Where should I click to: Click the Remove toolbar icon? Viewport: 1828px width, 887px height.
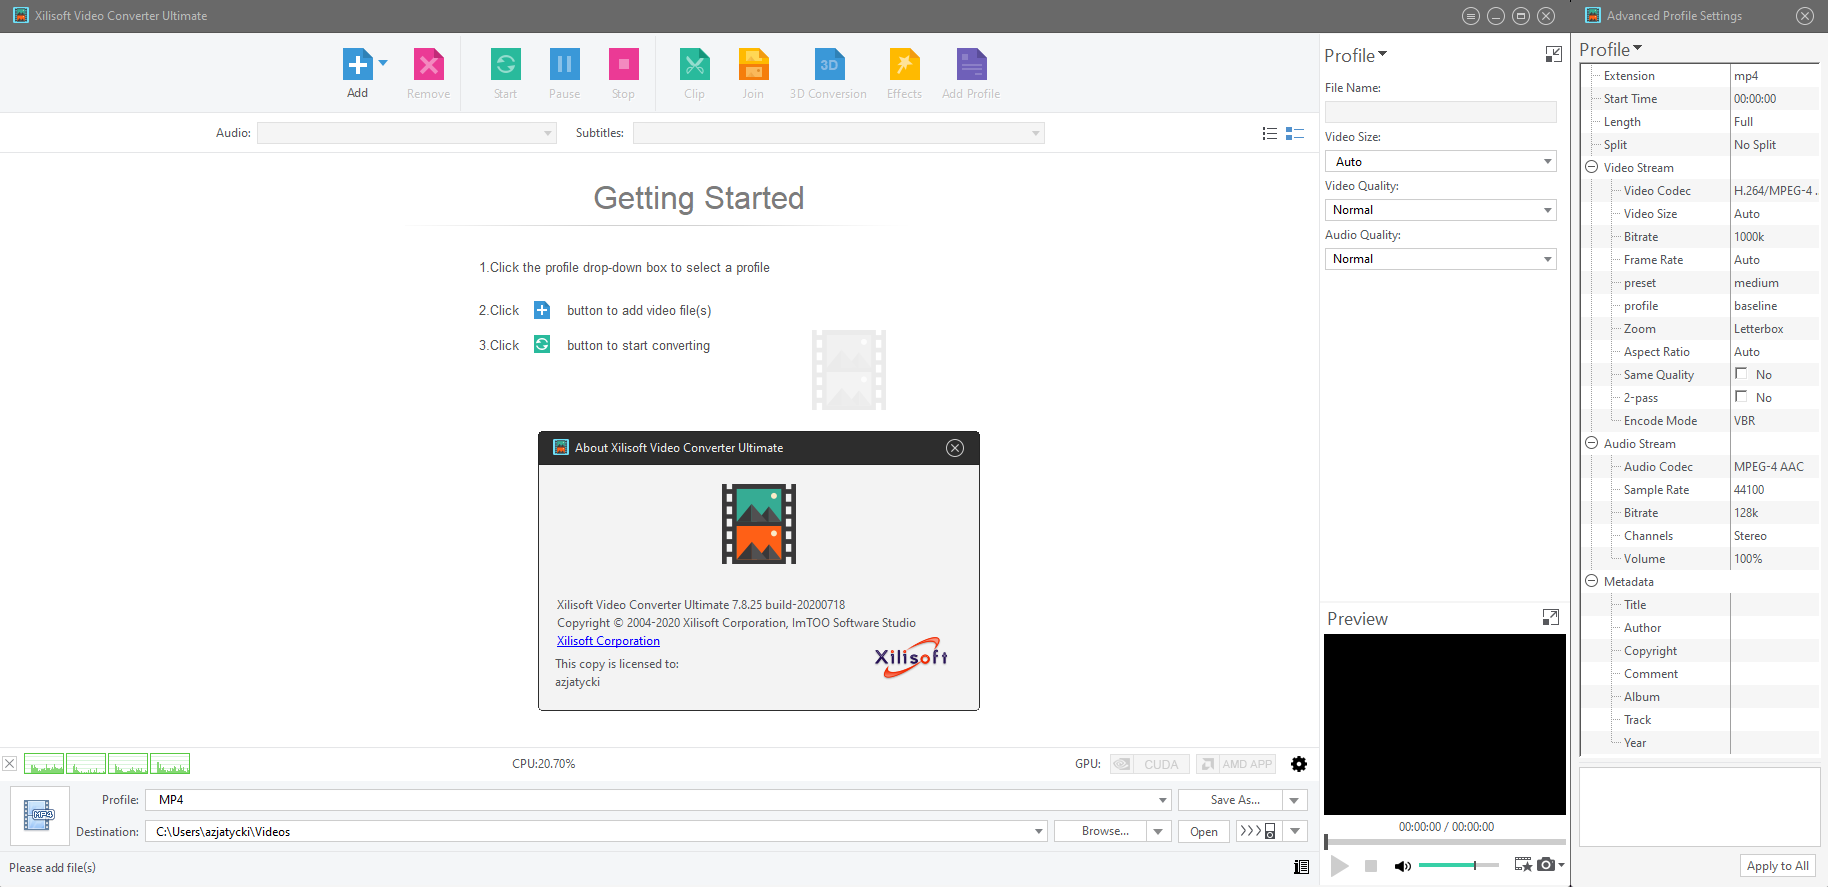(x=428, y=65)
